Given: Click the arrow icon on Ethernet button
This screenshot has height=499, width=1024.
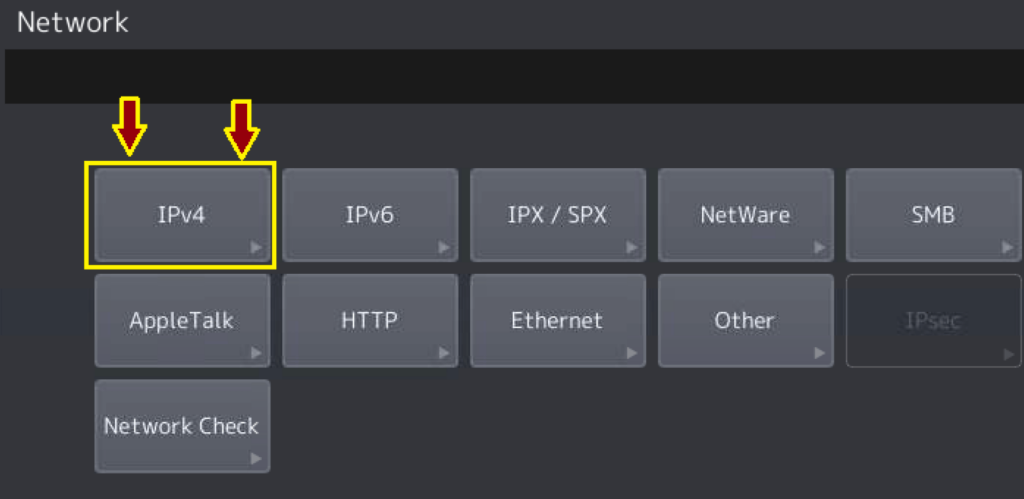Looking at the screenshot, I should coord(632,353).
